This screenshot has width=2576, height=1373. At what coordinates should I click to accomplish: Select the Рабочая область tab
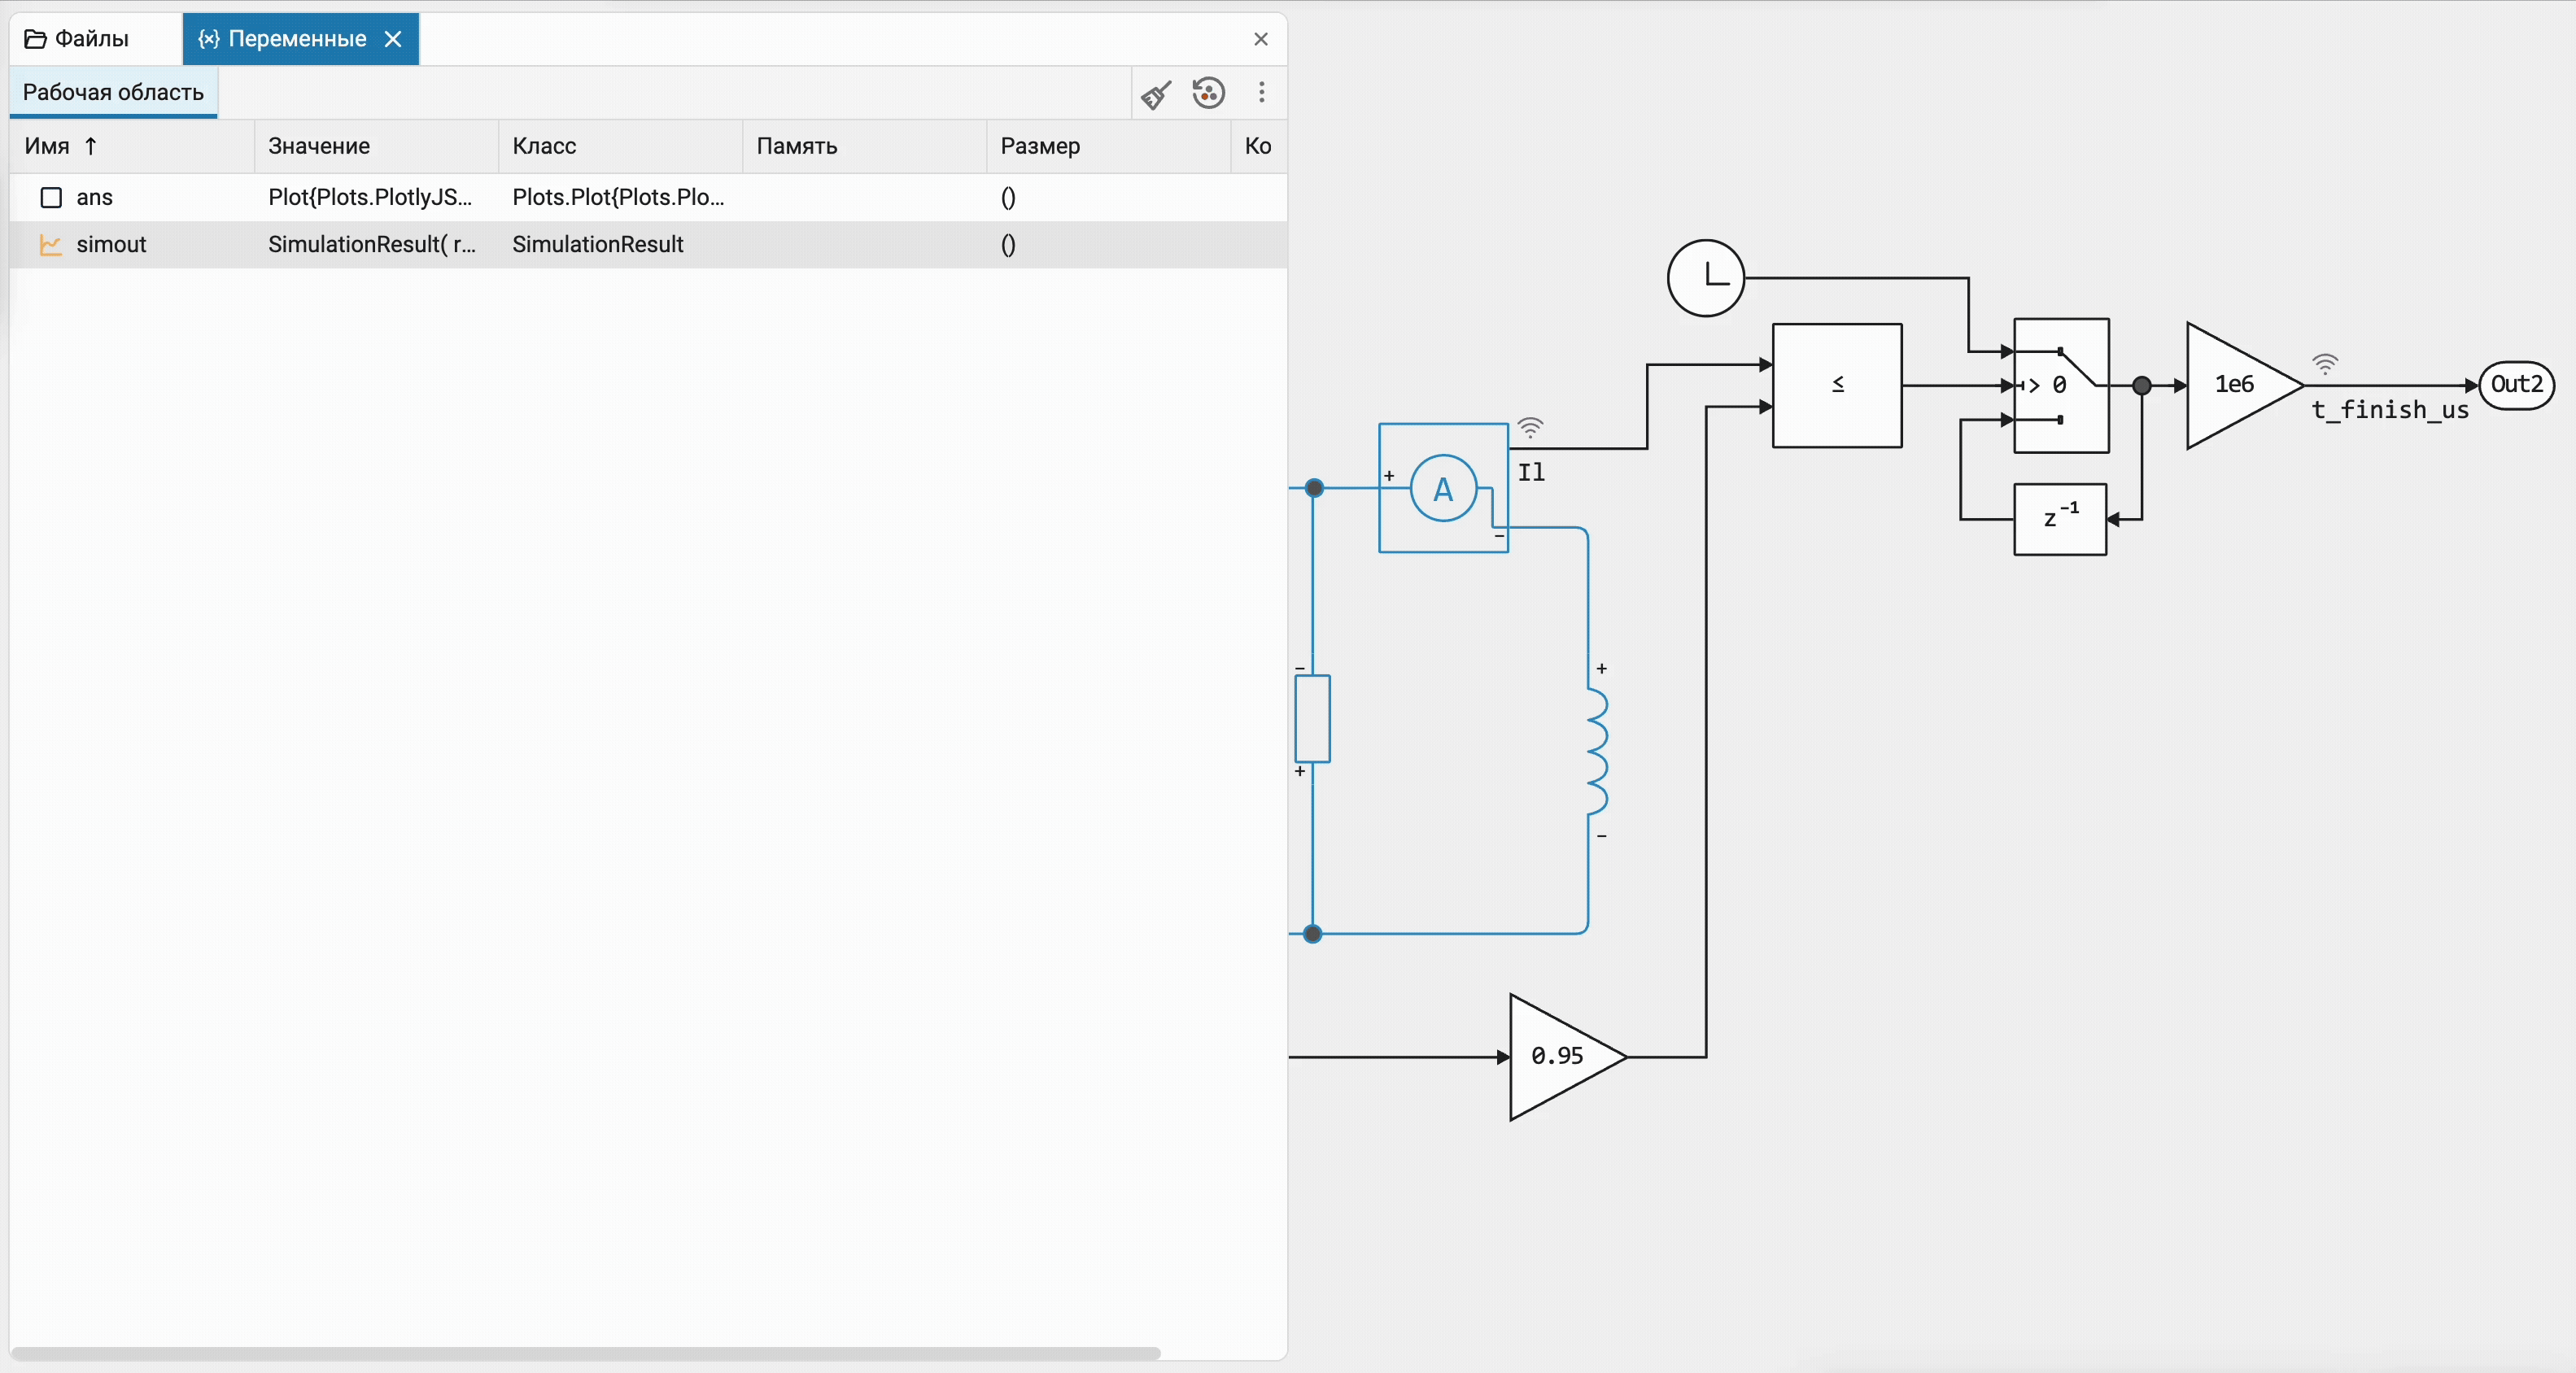click(x=113, y=92)
